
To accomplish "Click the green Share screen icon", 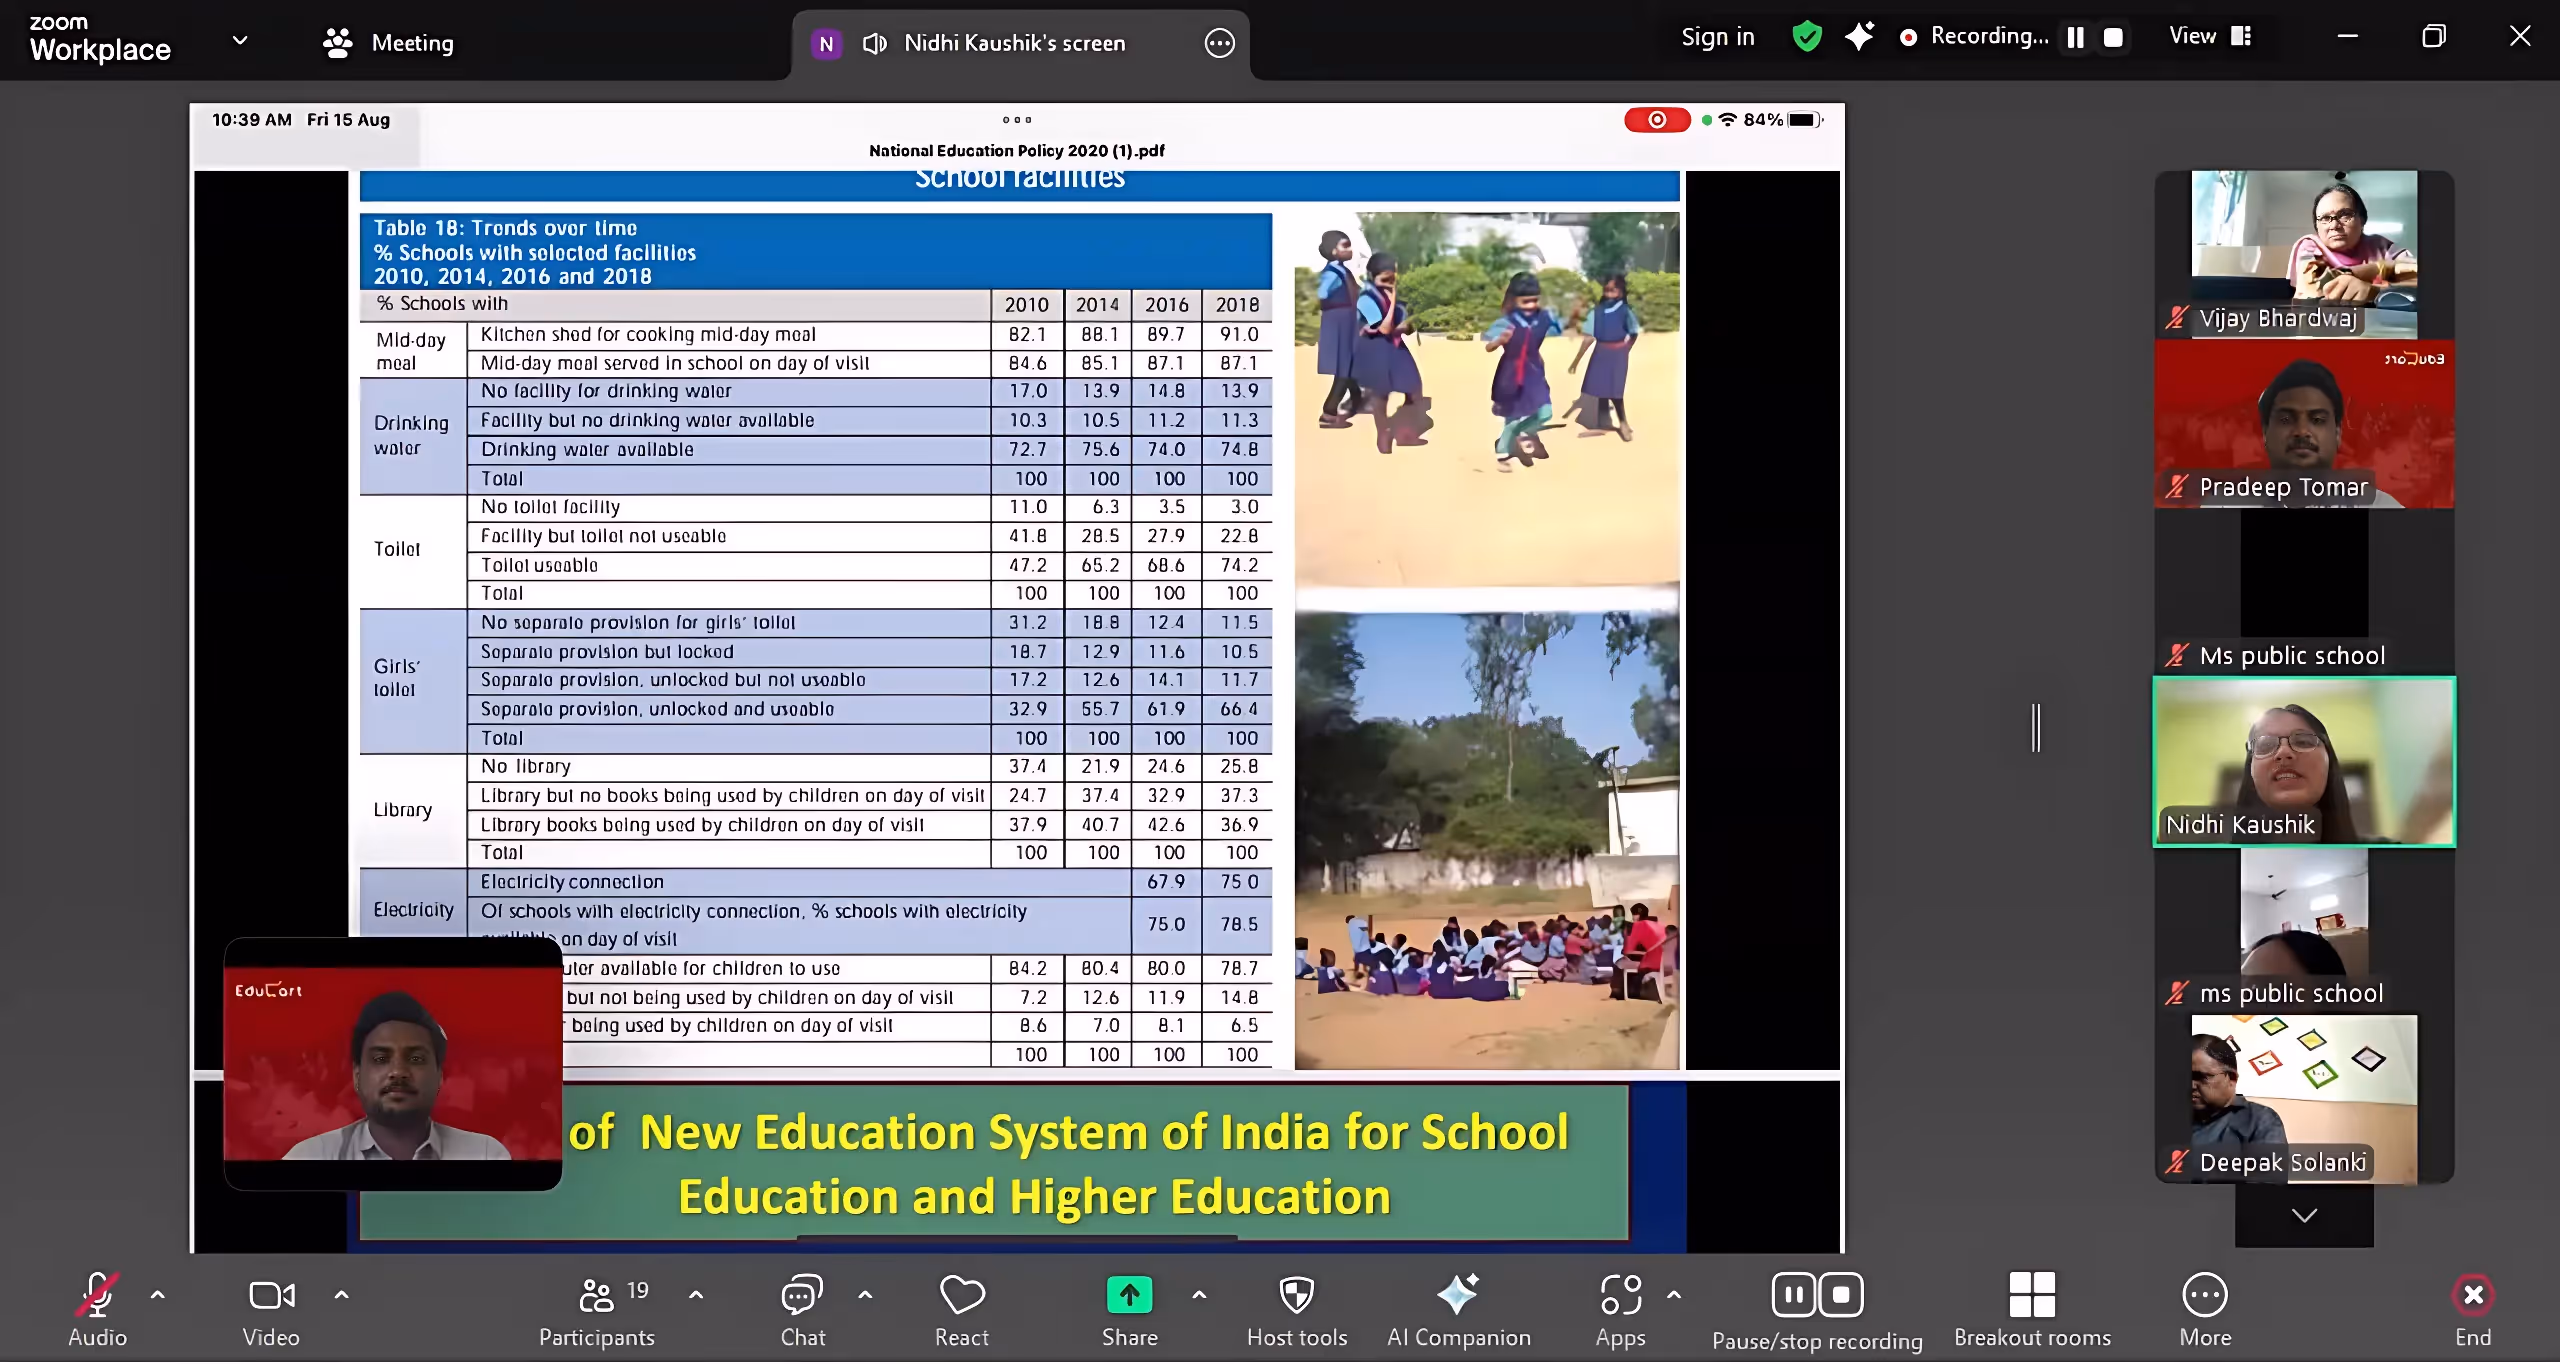I will coord(1129,1296).
